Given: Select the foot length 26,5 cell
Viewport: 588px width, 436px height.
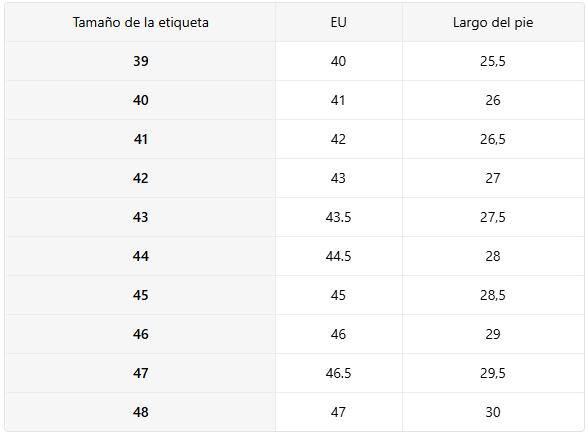Looking at the screenshot, I should (x=493, y=139).
